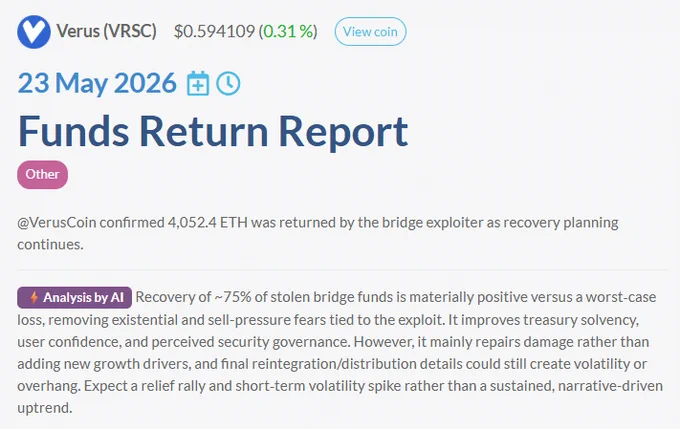Click the blue Verus checkmark logo

coord(34,32)
